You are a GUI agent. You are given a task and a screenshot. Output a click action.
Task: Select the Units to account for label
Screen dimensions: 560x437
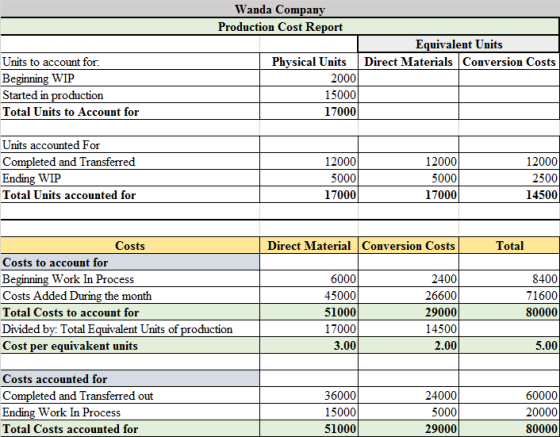click(51, 62)
